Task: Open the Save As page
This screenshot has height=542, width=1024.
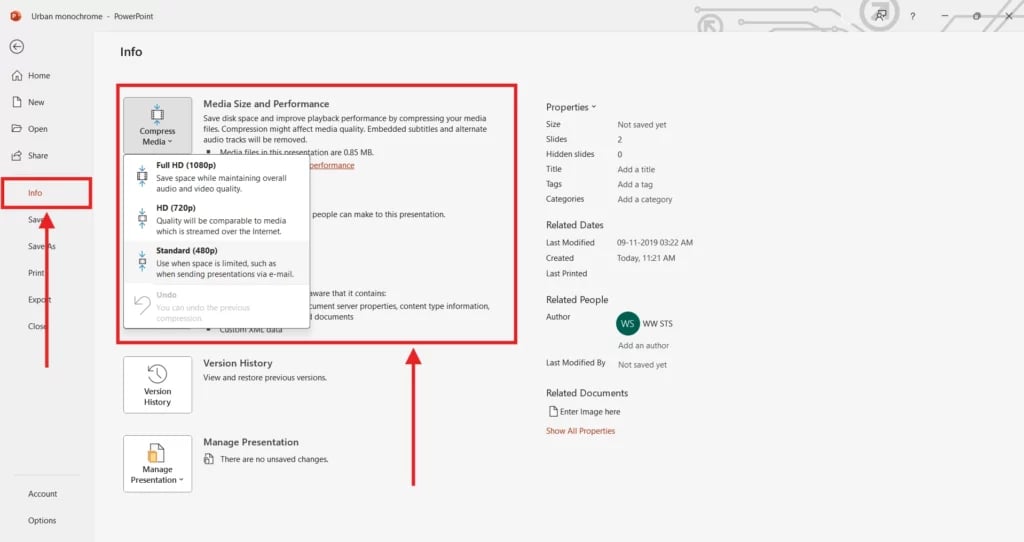Action: tap(42, 246)
